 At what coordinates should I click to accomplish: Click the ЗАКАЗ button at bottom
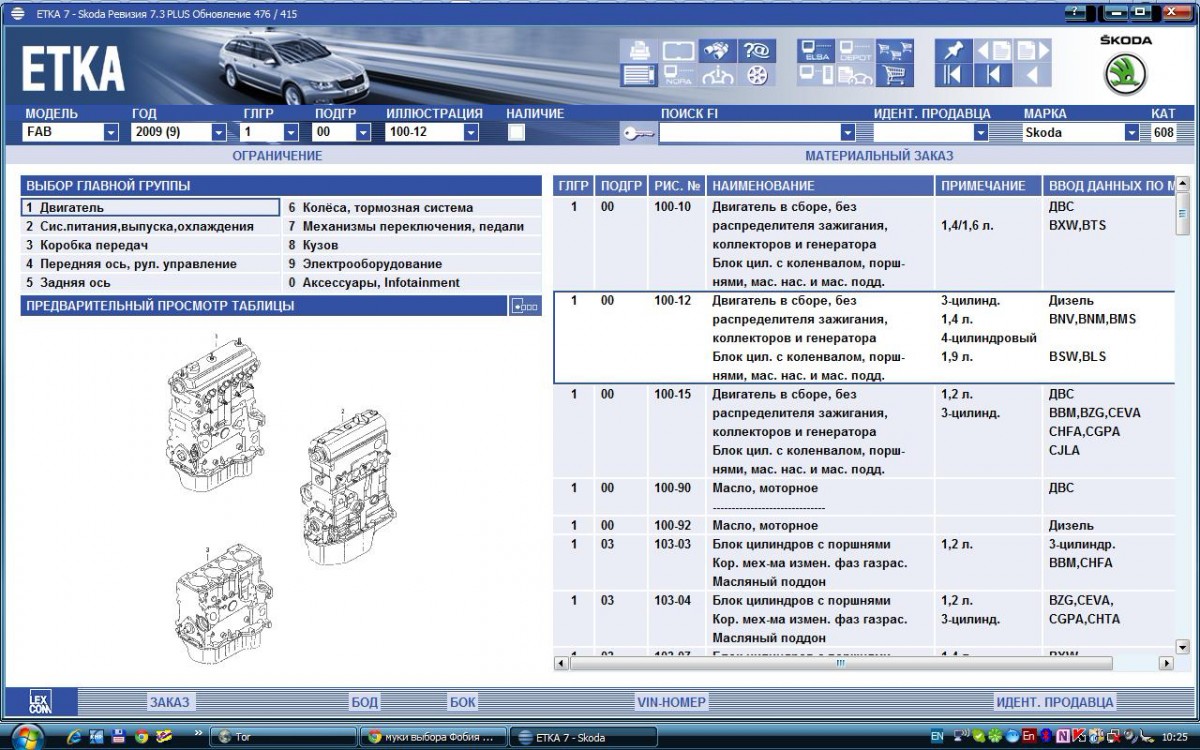pyautogui.click(x=169, y=702)
